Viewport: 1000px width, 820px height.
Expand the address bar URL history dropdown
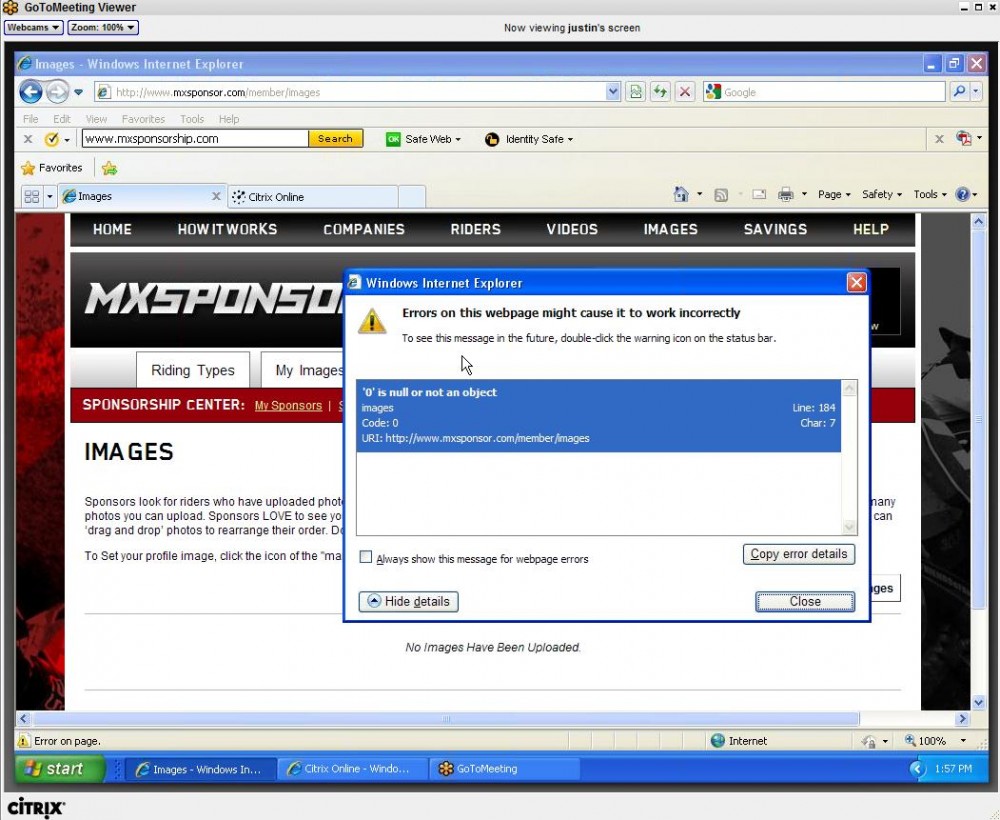pyautogui.click(x=613, y=92)
